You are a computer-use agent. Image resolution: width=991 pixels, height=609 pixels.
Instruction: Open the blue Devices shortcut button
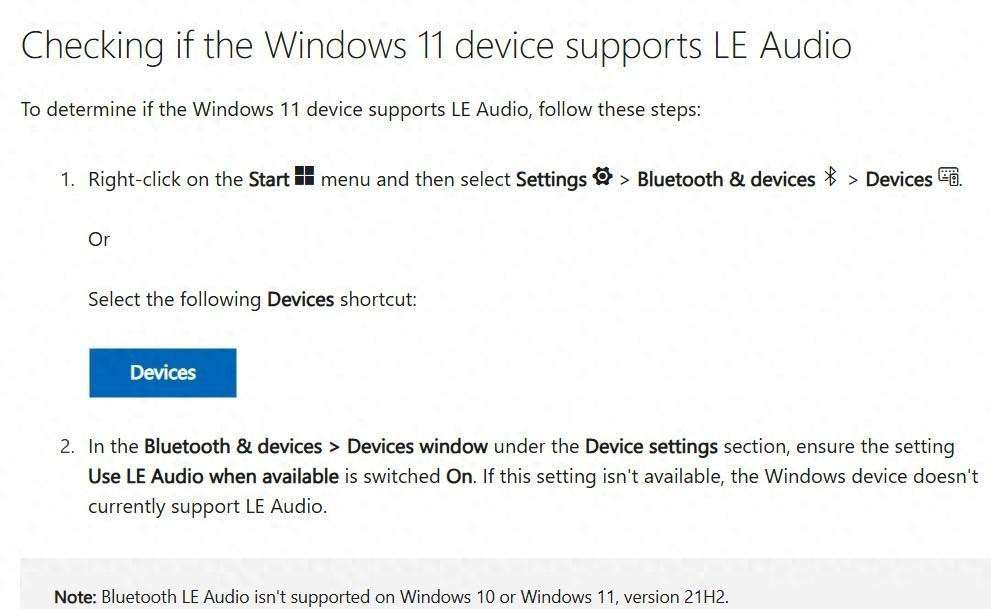pos(163,373)
